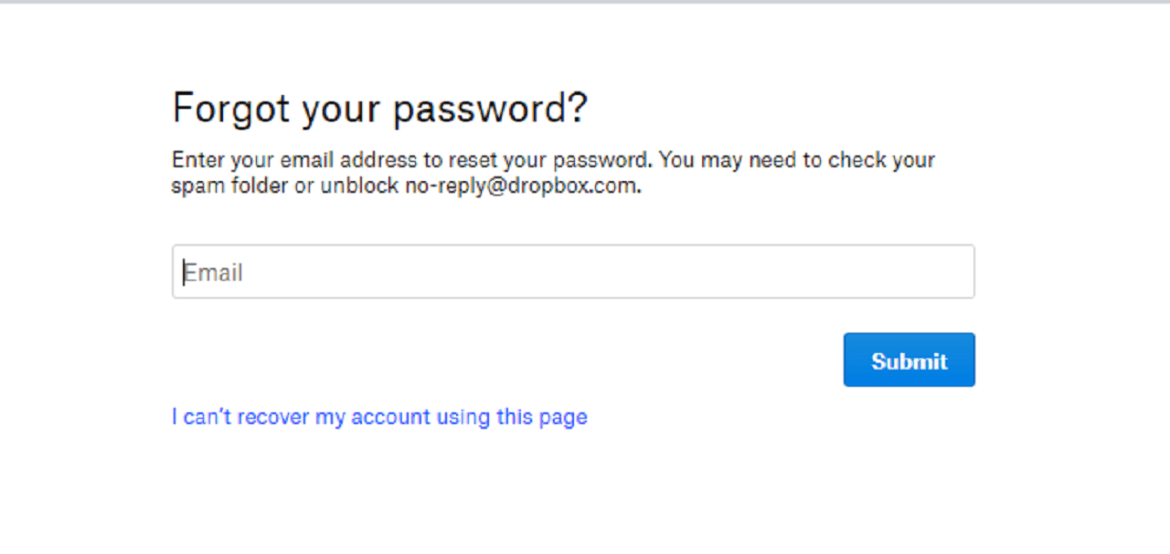Focus the email address text box
Screen dimensions: 1170x554
[573, 272]
